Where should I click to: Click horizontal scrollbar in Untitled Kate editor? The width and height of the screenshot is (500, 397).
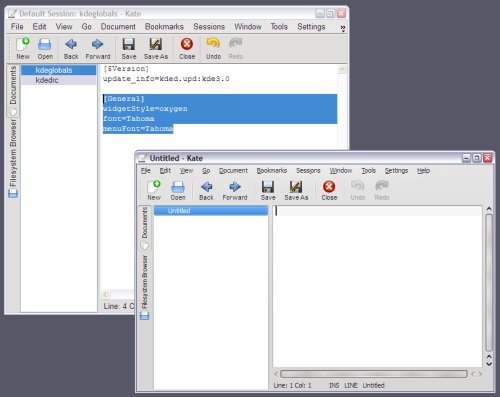click(374, 374)
